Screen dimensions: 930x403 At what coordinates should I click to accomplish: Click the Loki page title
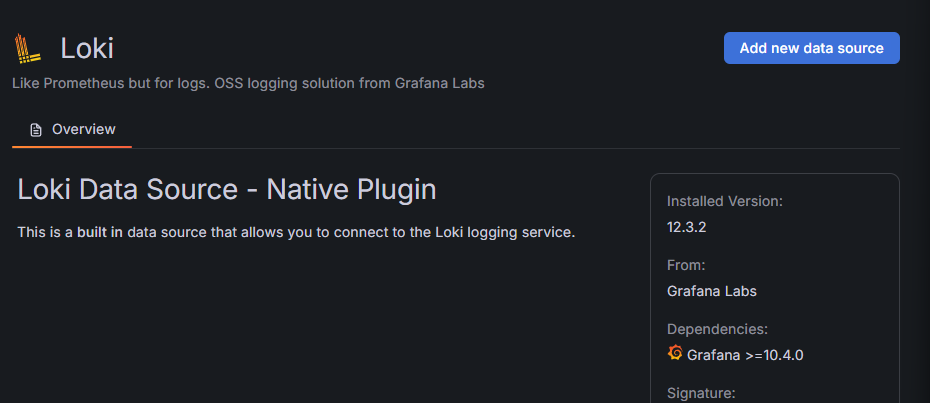click(x=87, y=48)
